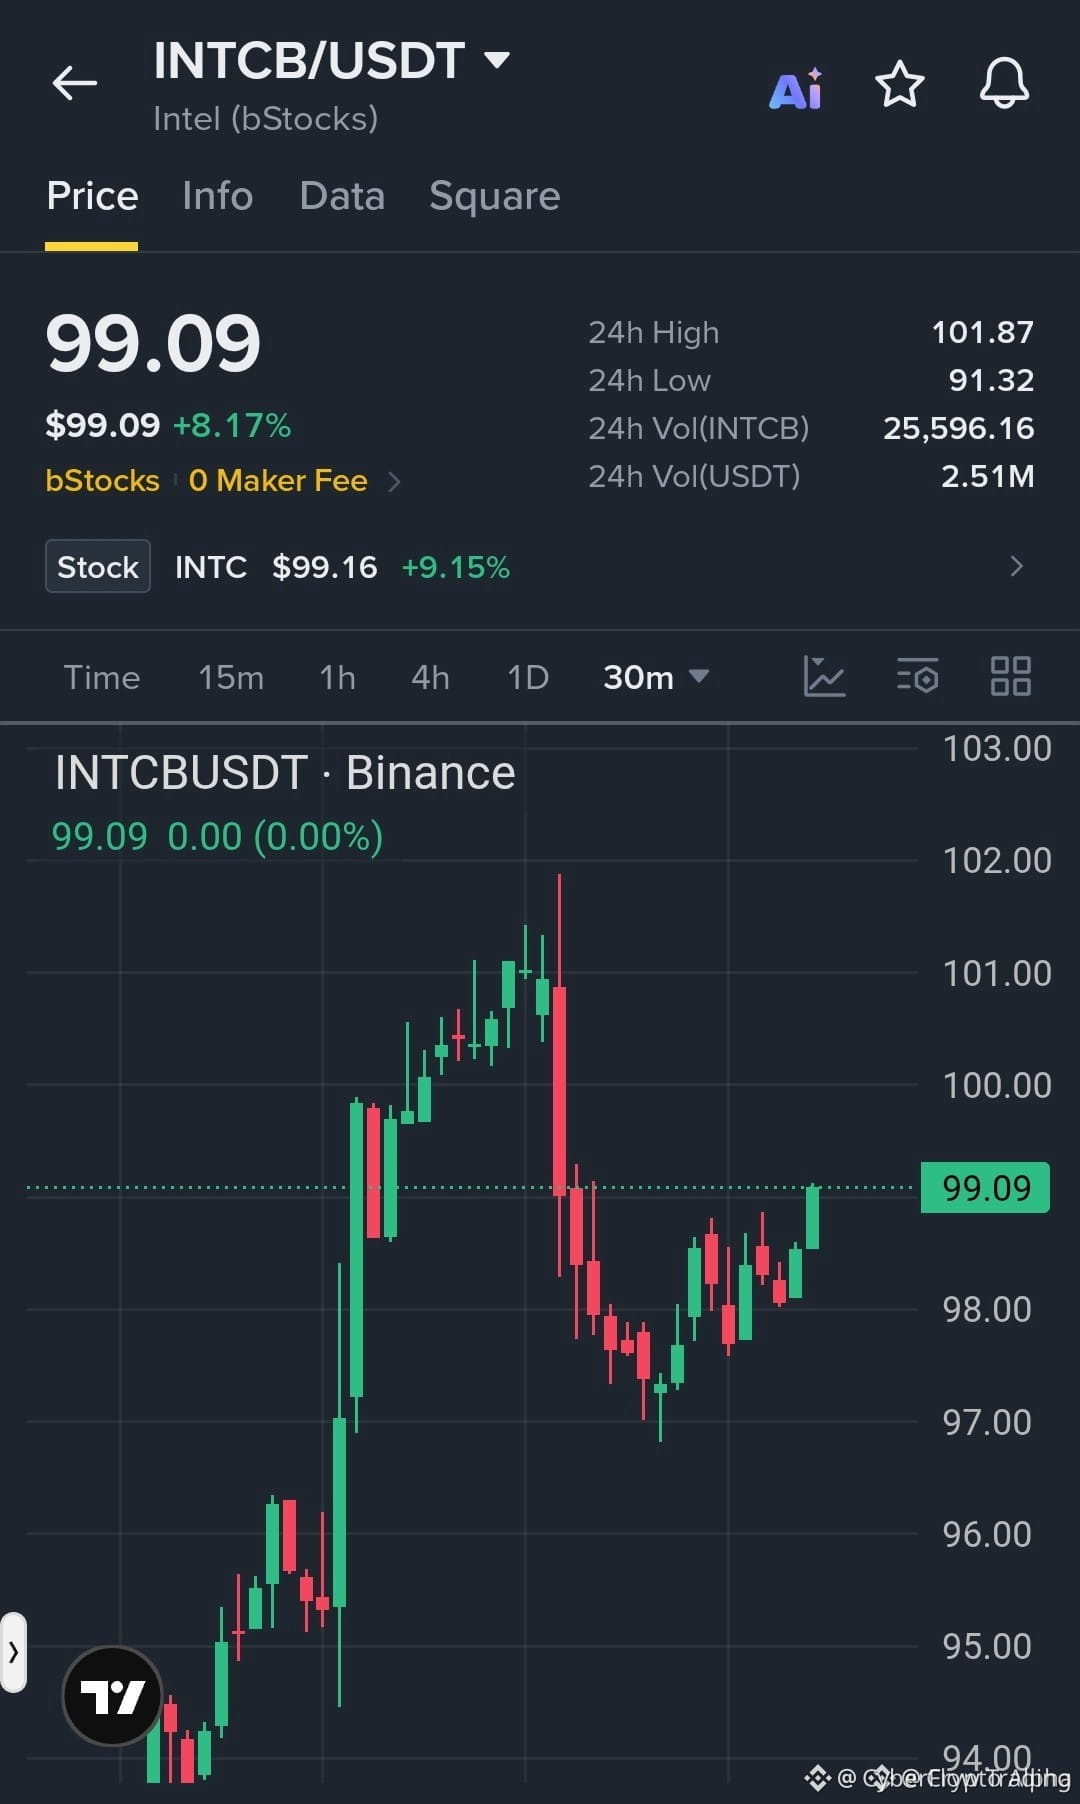The height and width of the screenshot is (1804, 1080).
Task: Click the TradingView logo badge
Action: (x=112, y=1696)
